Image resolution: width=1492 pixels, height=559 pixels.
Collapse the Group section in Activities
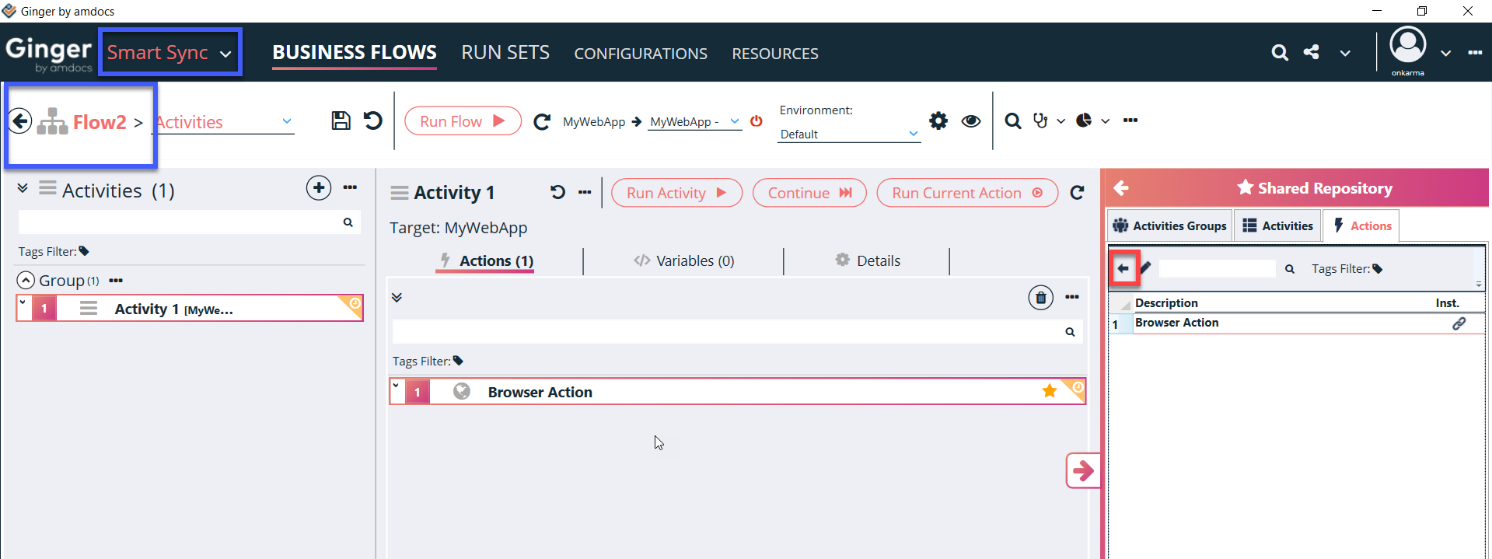tap(26, 281)
